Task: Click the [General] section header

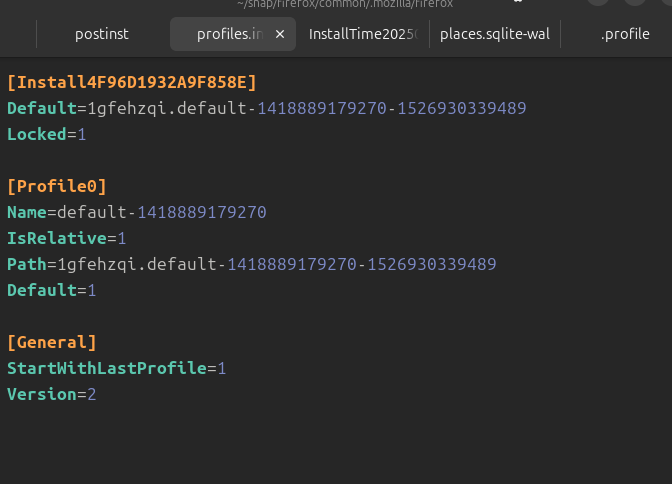Action: (x=52, y=342)
